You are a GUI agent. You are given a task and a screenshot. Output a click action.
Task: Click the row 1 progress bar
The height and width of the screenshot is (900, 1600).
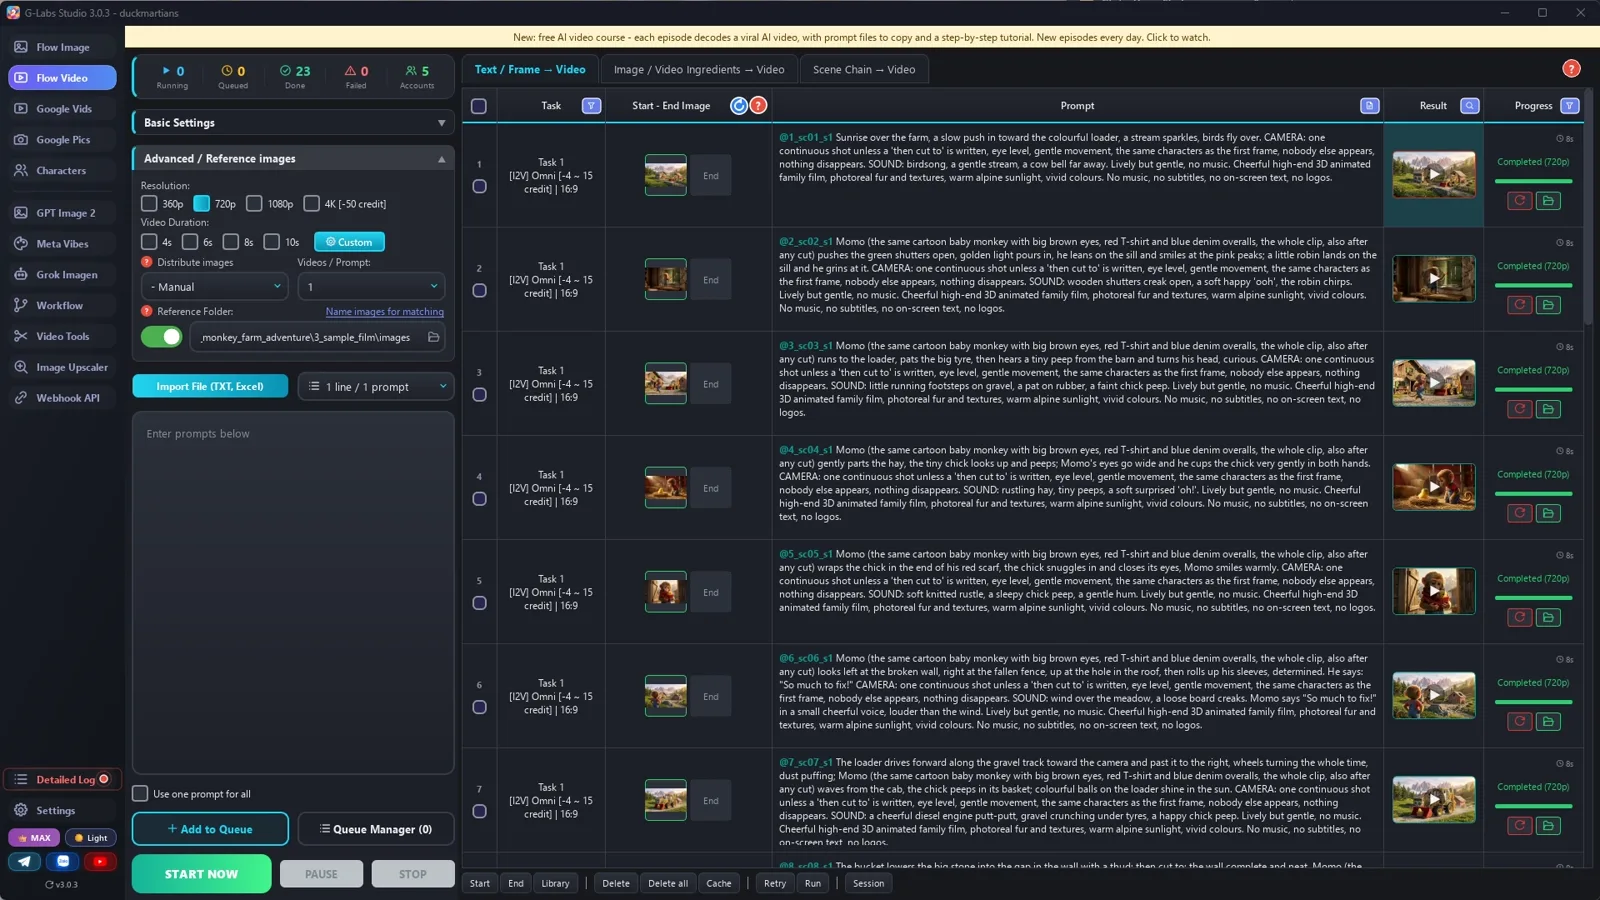click(x=1533, y=181)
